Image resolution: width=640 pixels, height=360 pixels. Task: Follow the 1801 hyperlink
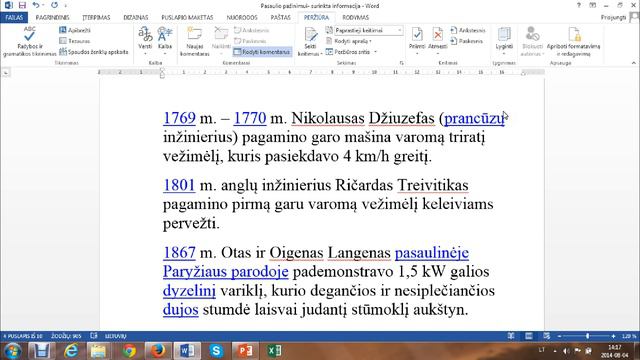(179, 185)
